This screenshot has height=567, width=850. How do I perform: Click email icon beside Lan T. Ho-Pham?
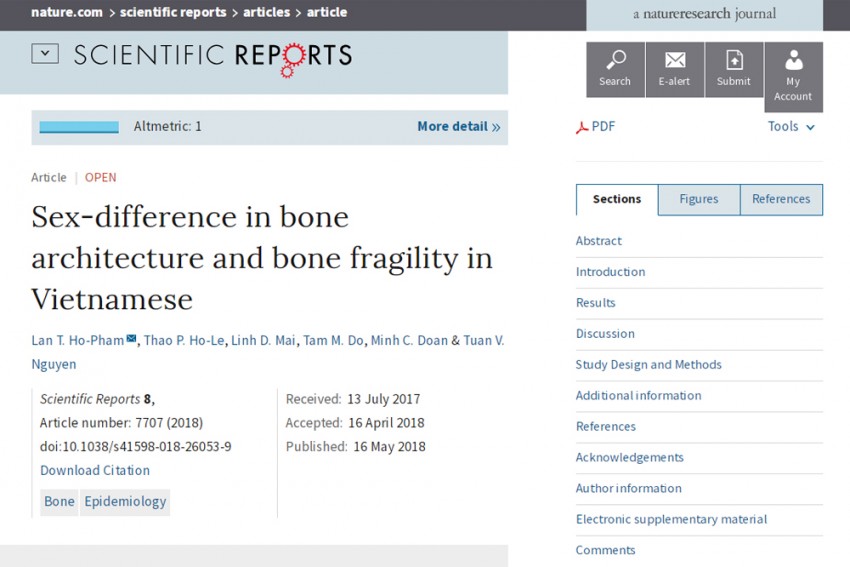pos(131,339)
